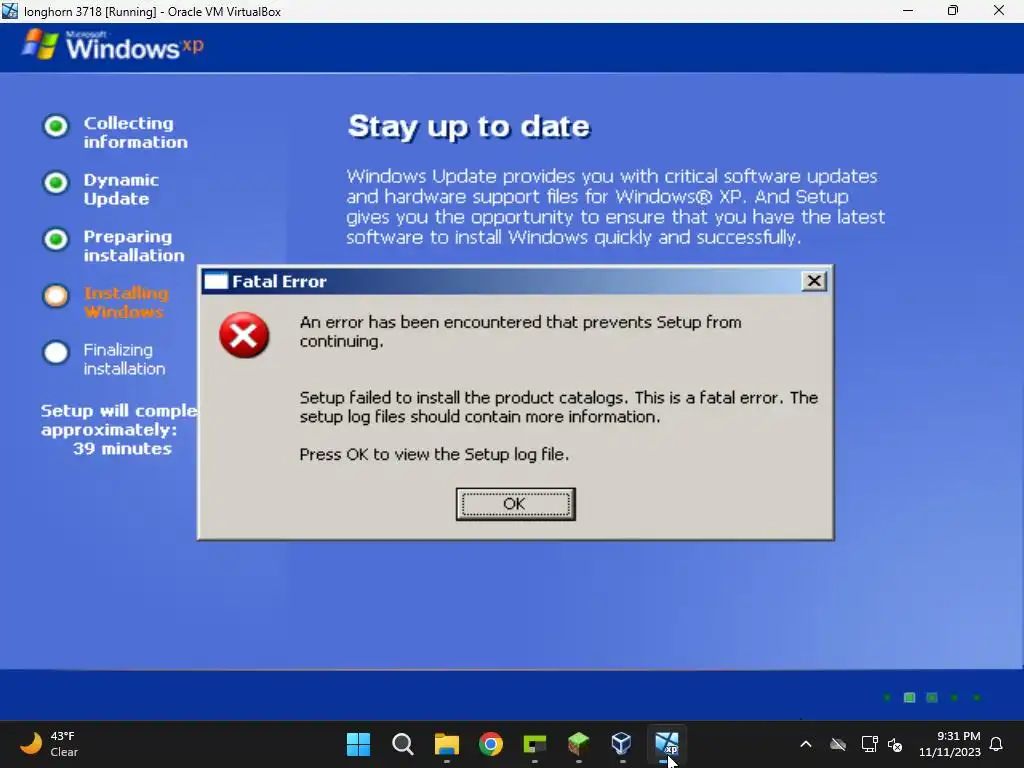Viewport: 1024px width, 768px height.
Task: Select the Installing Windows step bullet
Action: click(x=56, y=296)
